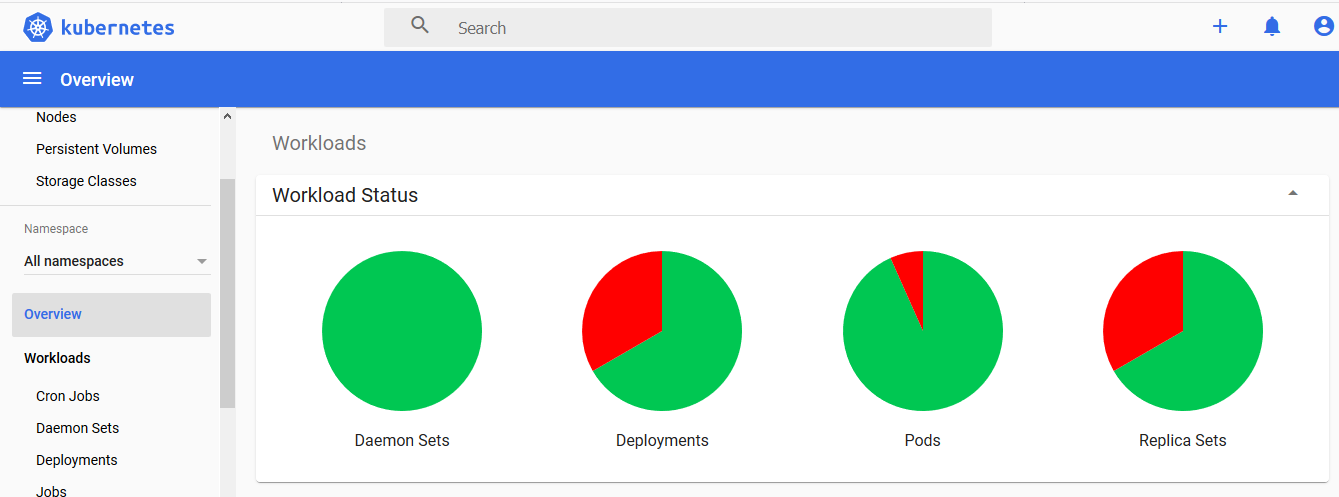
Task: Go to Nodes in sidebar
Action: pos(56,117)
